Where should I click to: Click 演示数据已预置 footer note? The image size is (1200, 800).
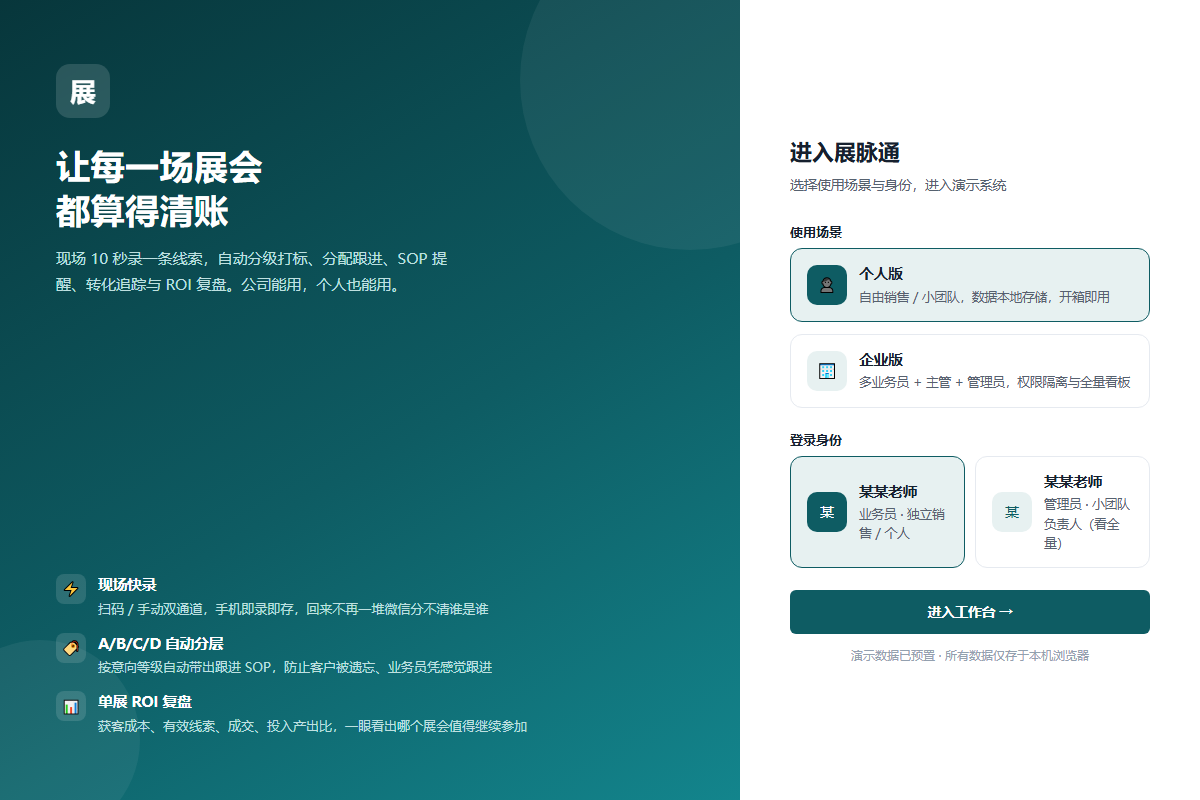[x=970, y=656]
